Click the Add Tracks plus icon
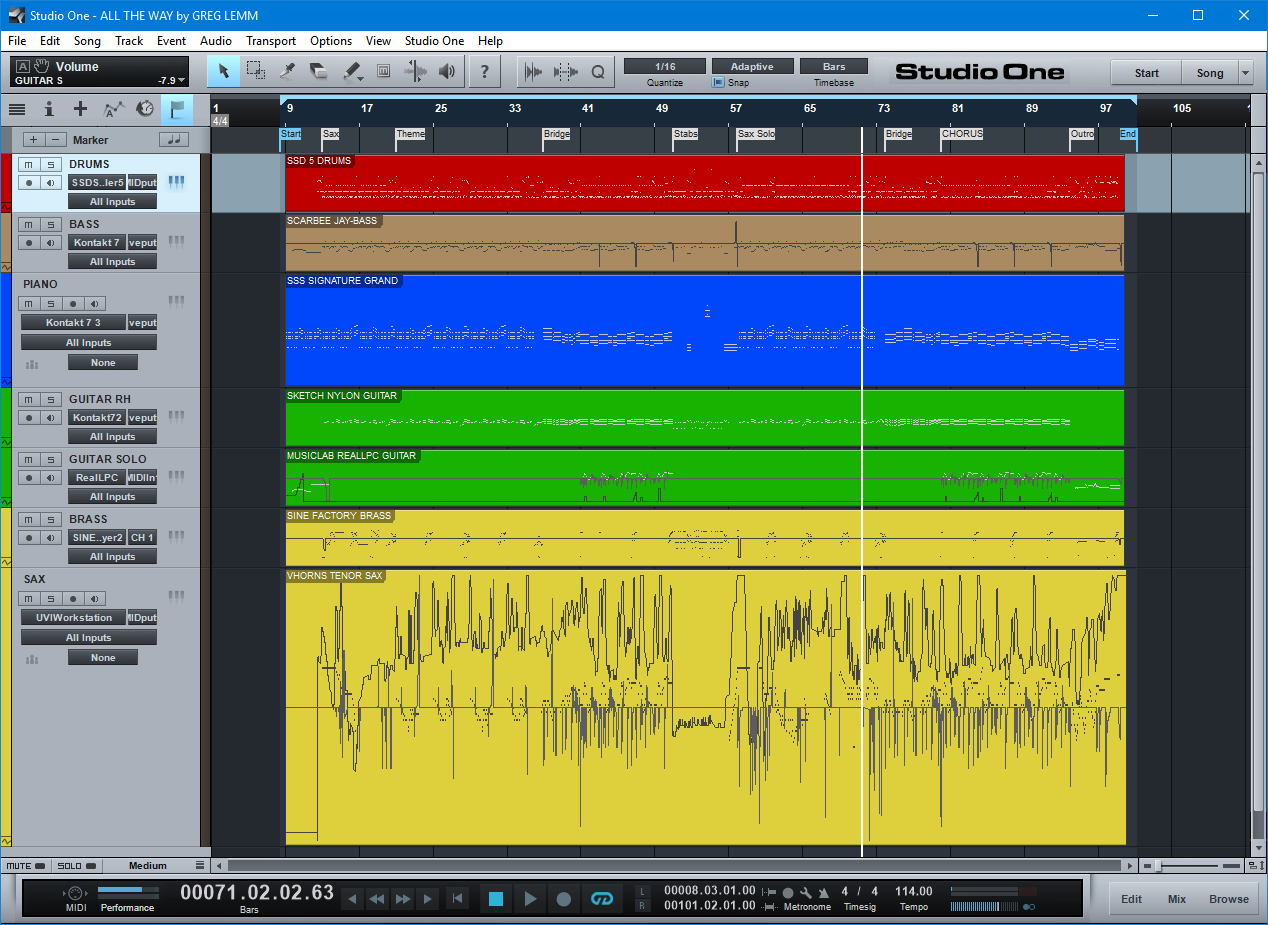This screenshot has height=925, width=1268. coord(81,109)
